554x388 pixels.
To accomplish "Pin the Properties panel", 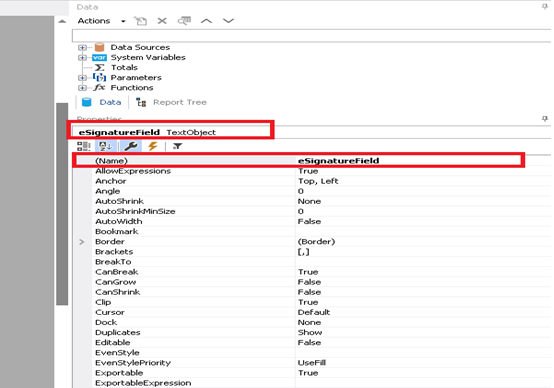I will [544, 119].
